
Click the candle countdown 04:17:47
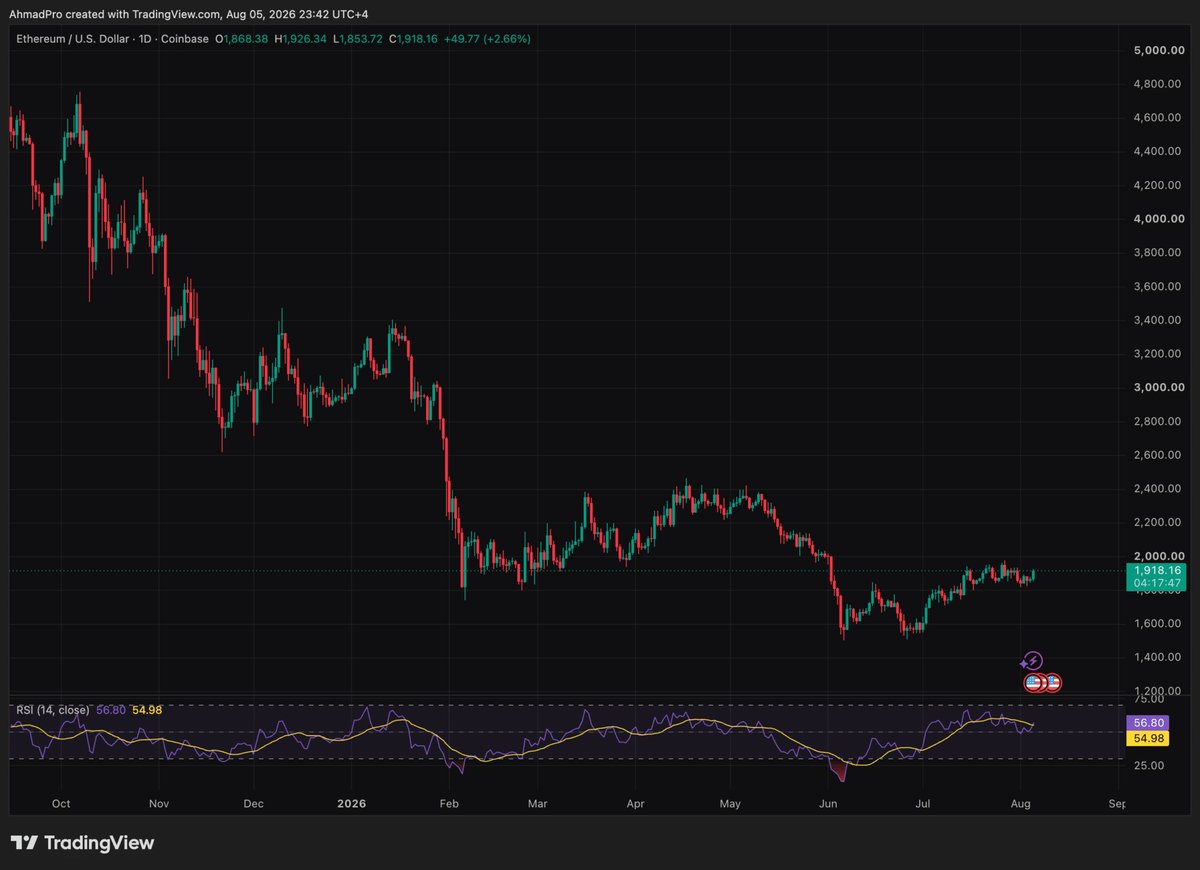[1157, 584]
